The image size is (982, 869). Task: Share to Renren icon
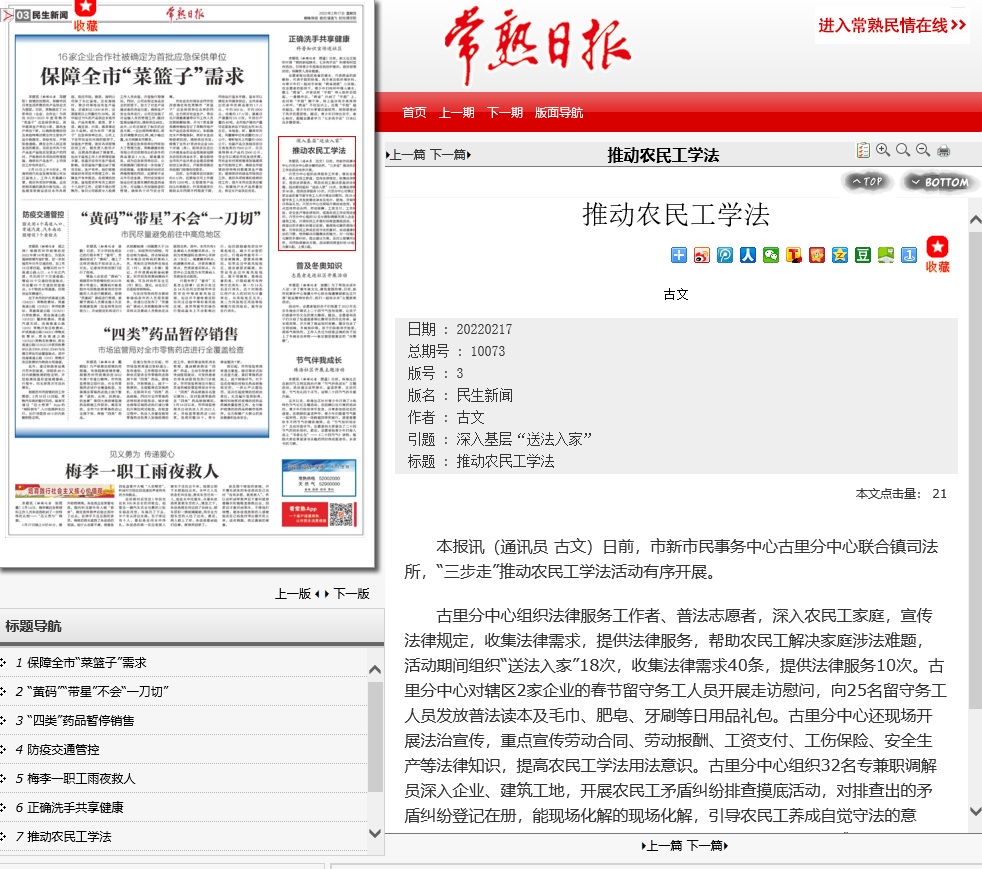pyautogui.click(x=748, y=255)
